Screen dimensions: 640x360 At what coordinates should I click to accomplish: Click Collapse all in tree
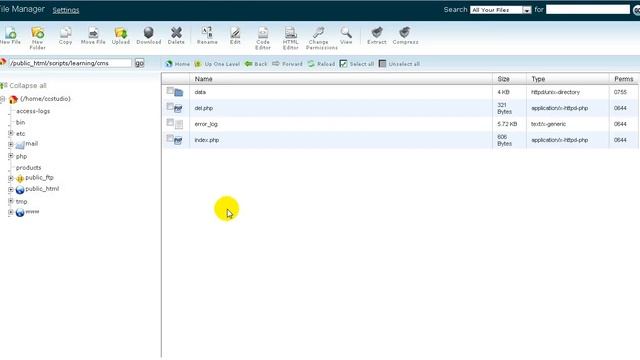tap(28, 86)
